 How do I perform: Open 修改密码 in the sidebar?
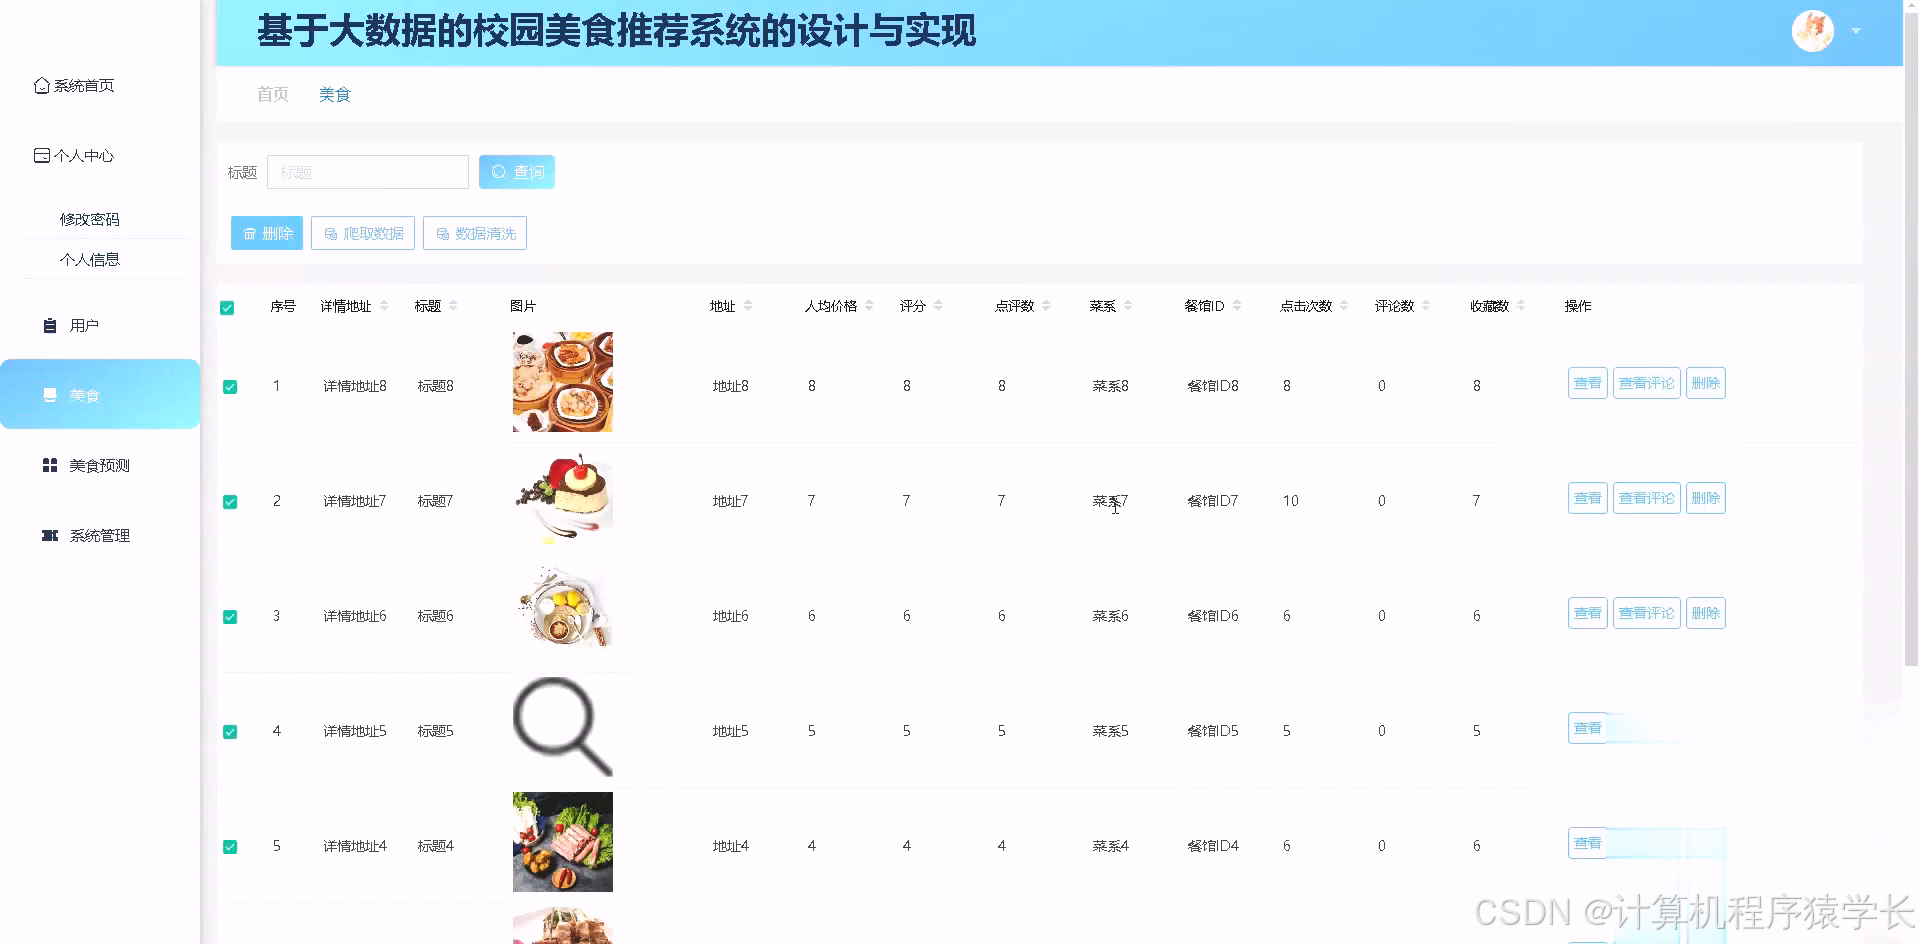pos(89,218)
